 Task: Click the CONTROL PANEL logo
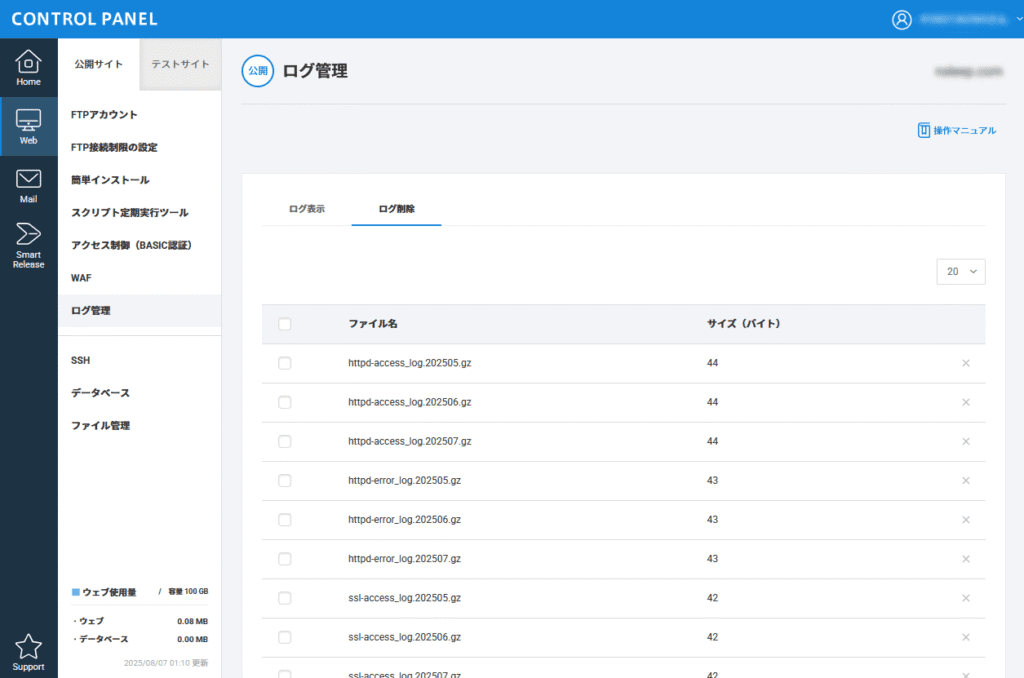coord(85,19)
